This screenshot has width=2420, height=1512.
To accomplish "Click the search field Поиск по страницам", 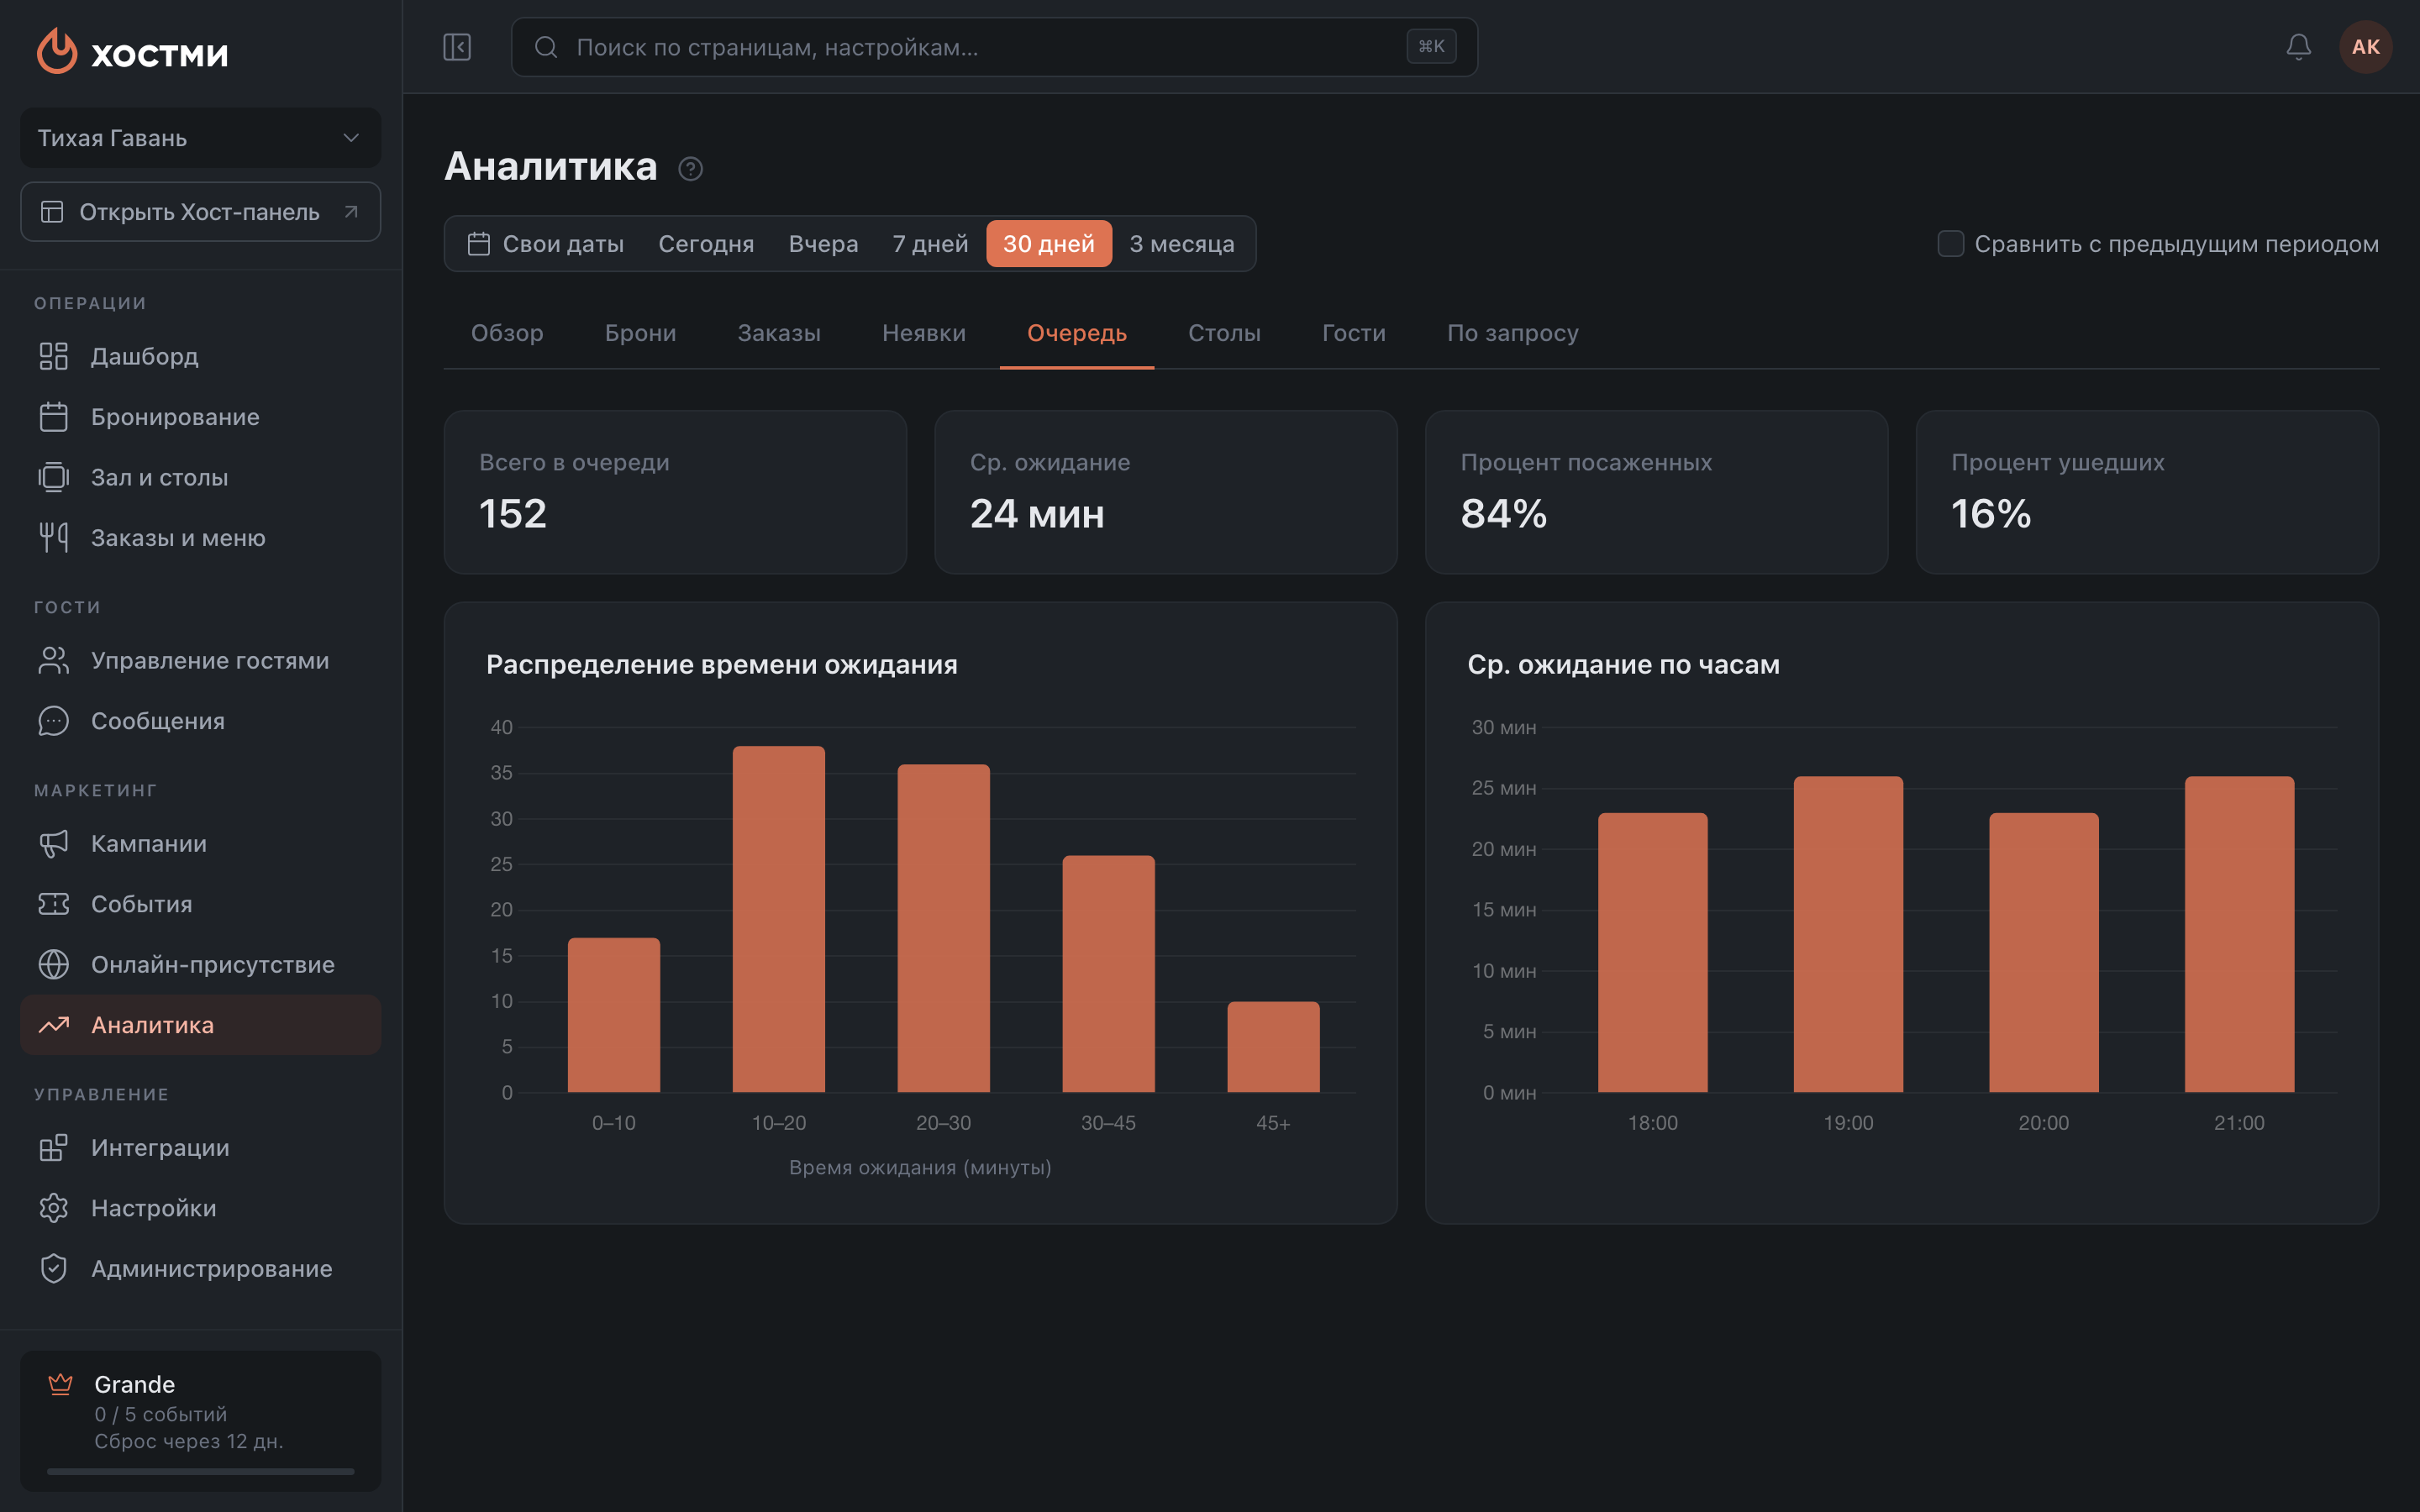I will point(994,47).
